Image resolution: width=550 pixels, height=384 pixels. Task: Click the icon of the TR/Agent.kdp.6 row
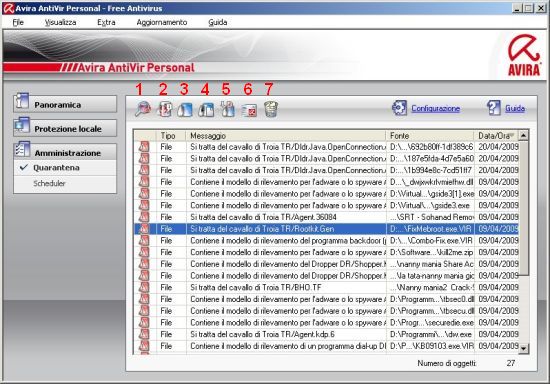coord(144,334)
